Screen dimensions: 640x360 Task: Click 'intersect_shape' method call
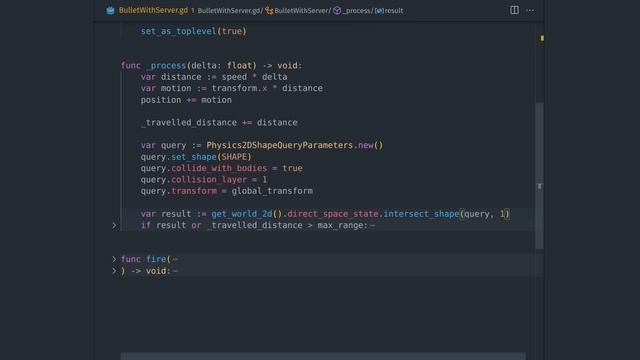[421, 214]
